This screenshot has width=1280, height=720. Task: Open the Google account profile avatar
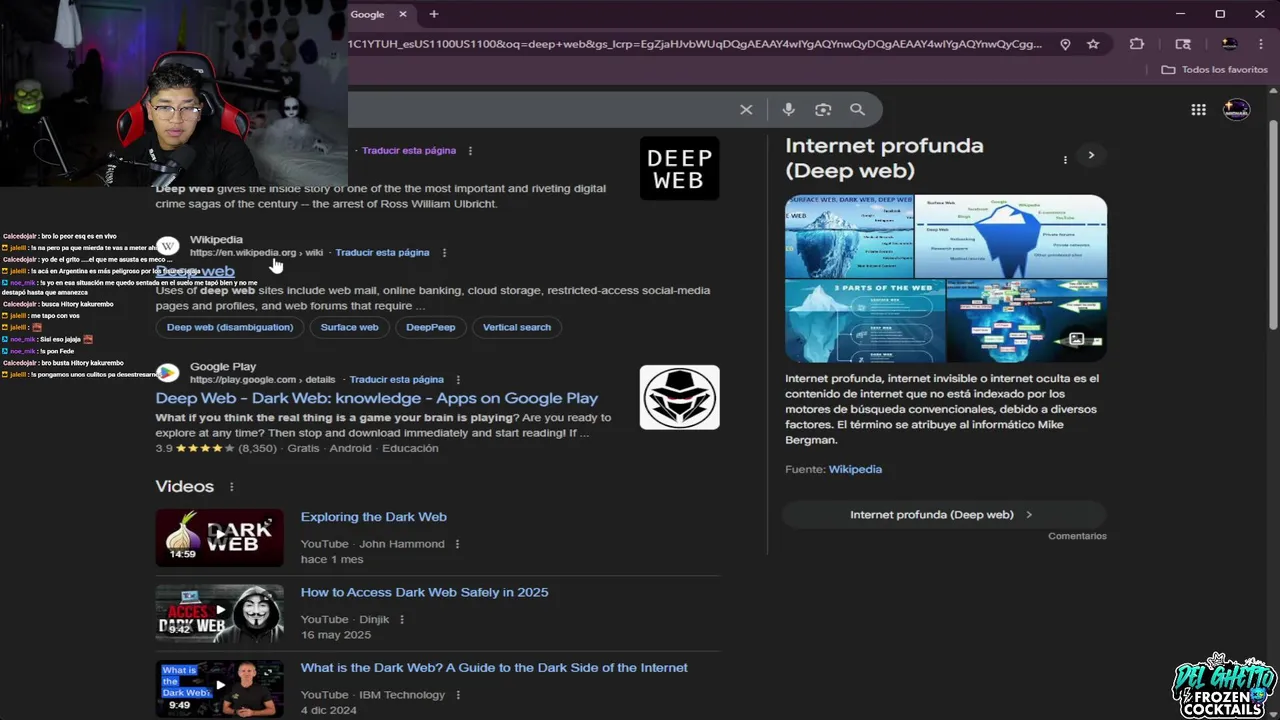(1237, 110)
